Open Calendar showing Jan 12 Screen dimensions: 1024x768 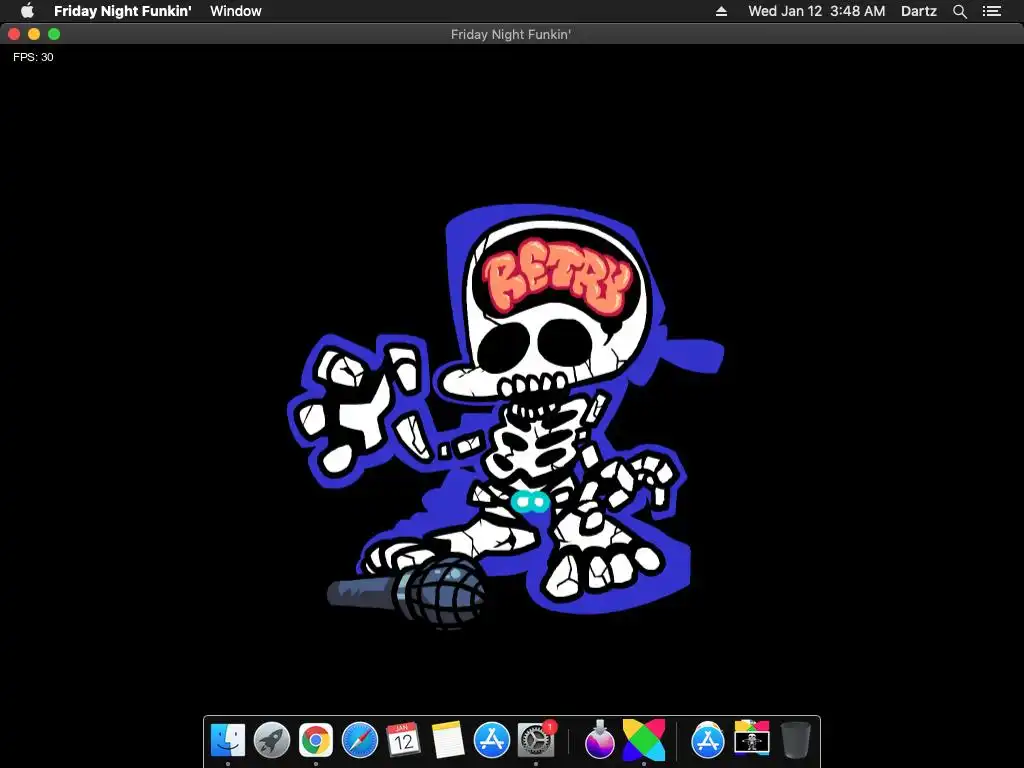pyautogui.click(x=404, y=740)
